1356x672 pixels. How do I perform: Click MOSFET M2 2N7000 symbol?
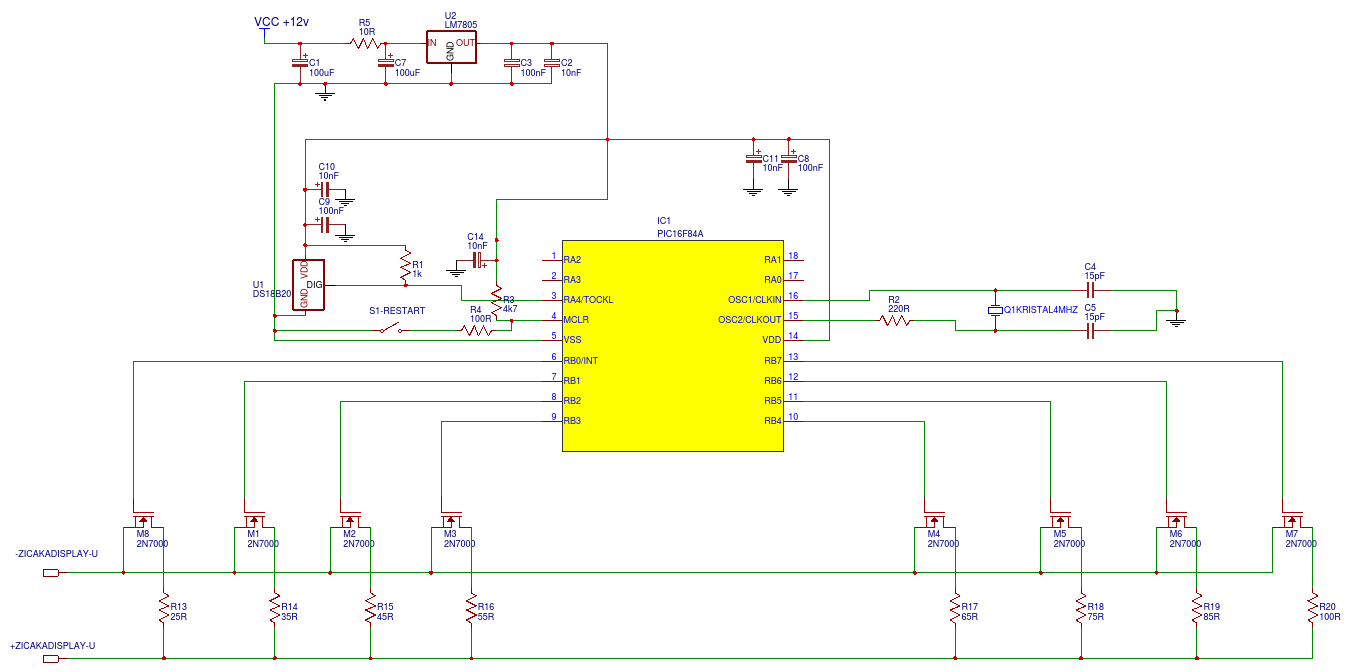pos(352,521)
